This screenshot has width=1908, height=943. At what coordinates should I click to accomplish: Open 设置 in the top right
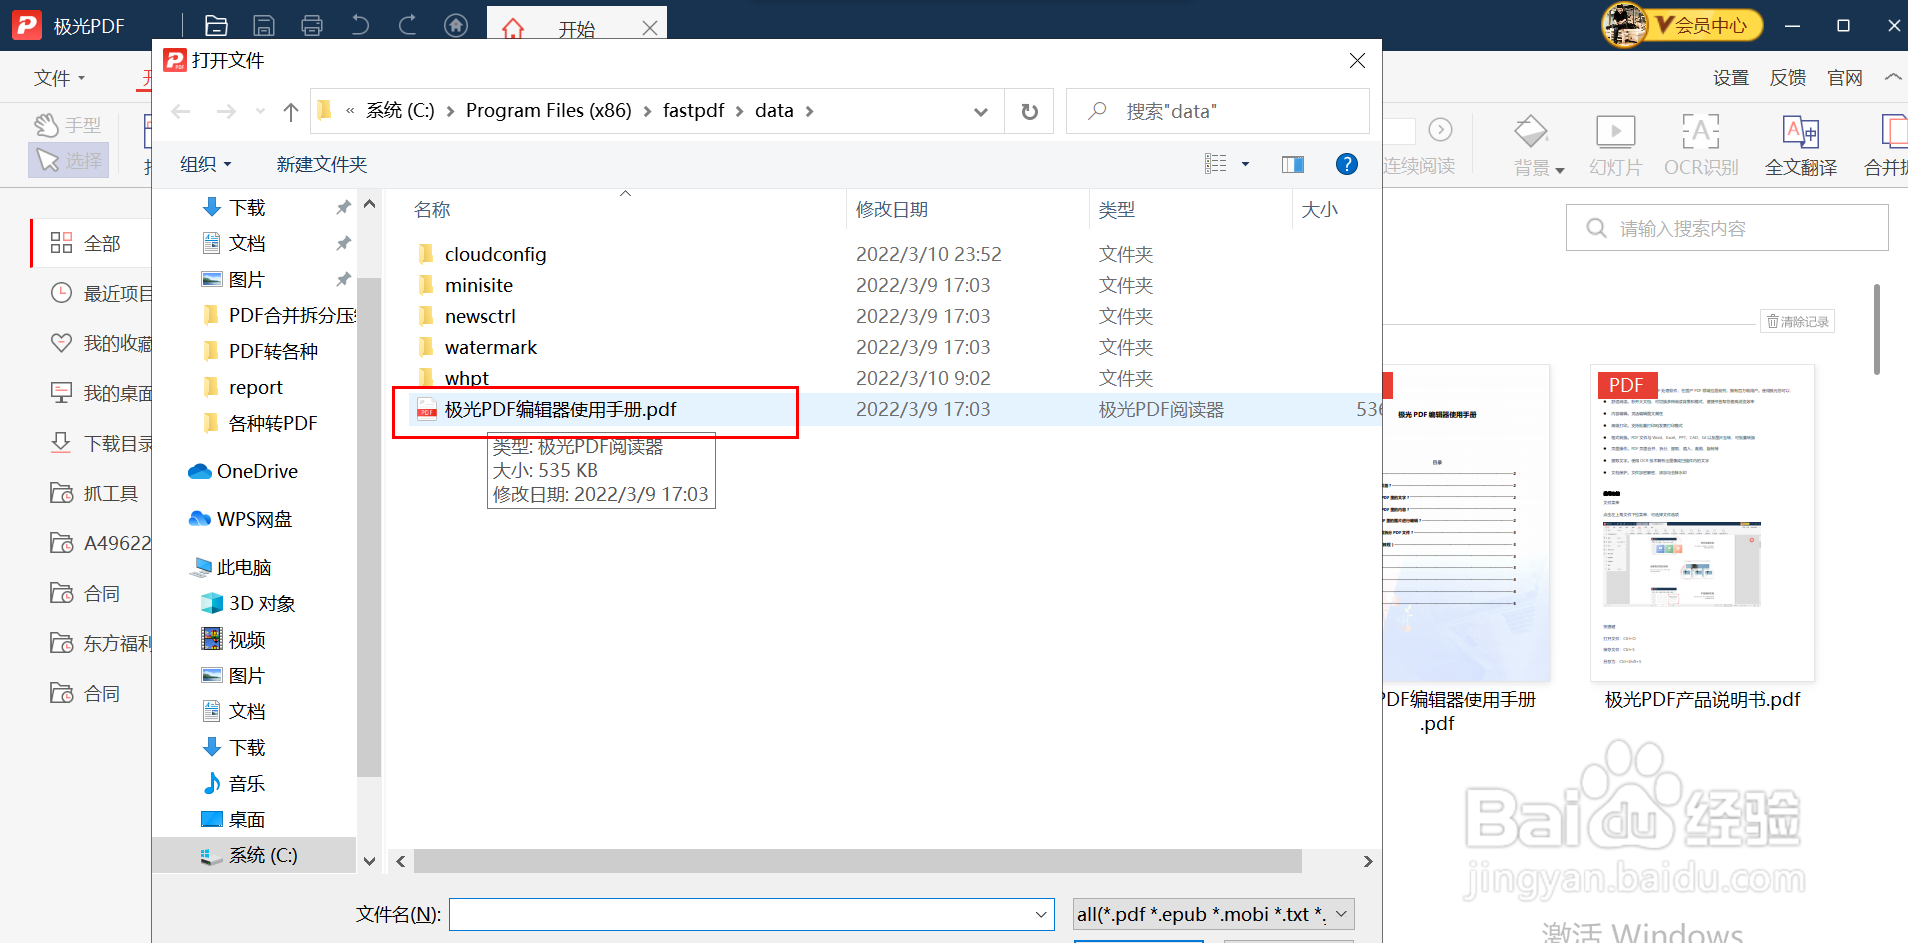1730,77
